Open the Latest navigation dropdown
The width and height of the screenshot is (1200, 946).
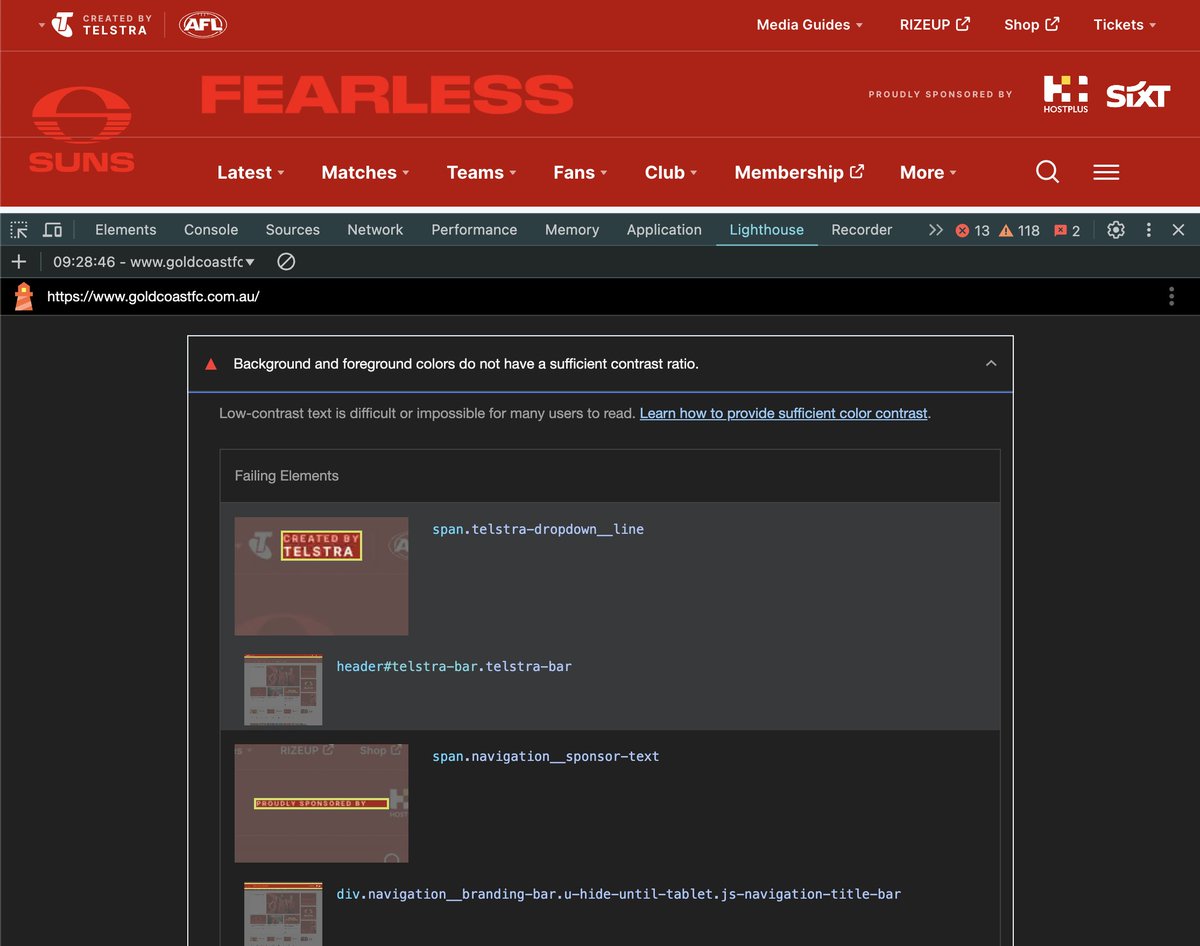point(251,172)
